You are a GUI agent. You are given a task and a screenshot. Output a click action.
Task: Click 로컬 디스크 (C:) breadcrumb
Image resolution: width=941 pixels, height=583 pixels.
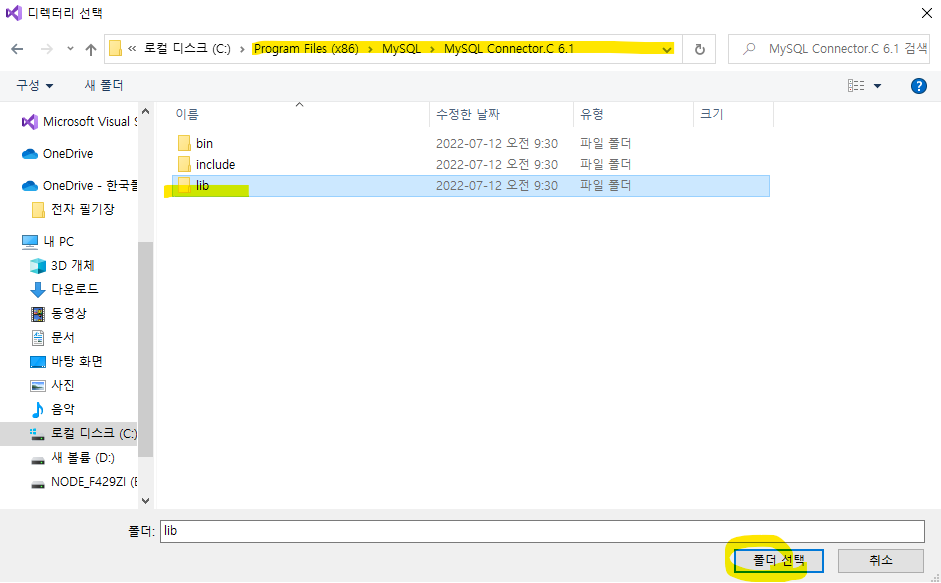(187, 49)
